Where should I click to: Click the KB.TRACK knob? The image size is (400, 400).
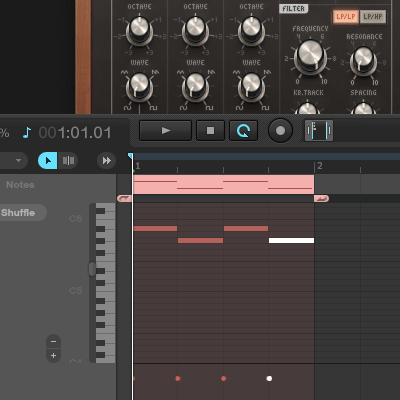[x=307, y=108]
